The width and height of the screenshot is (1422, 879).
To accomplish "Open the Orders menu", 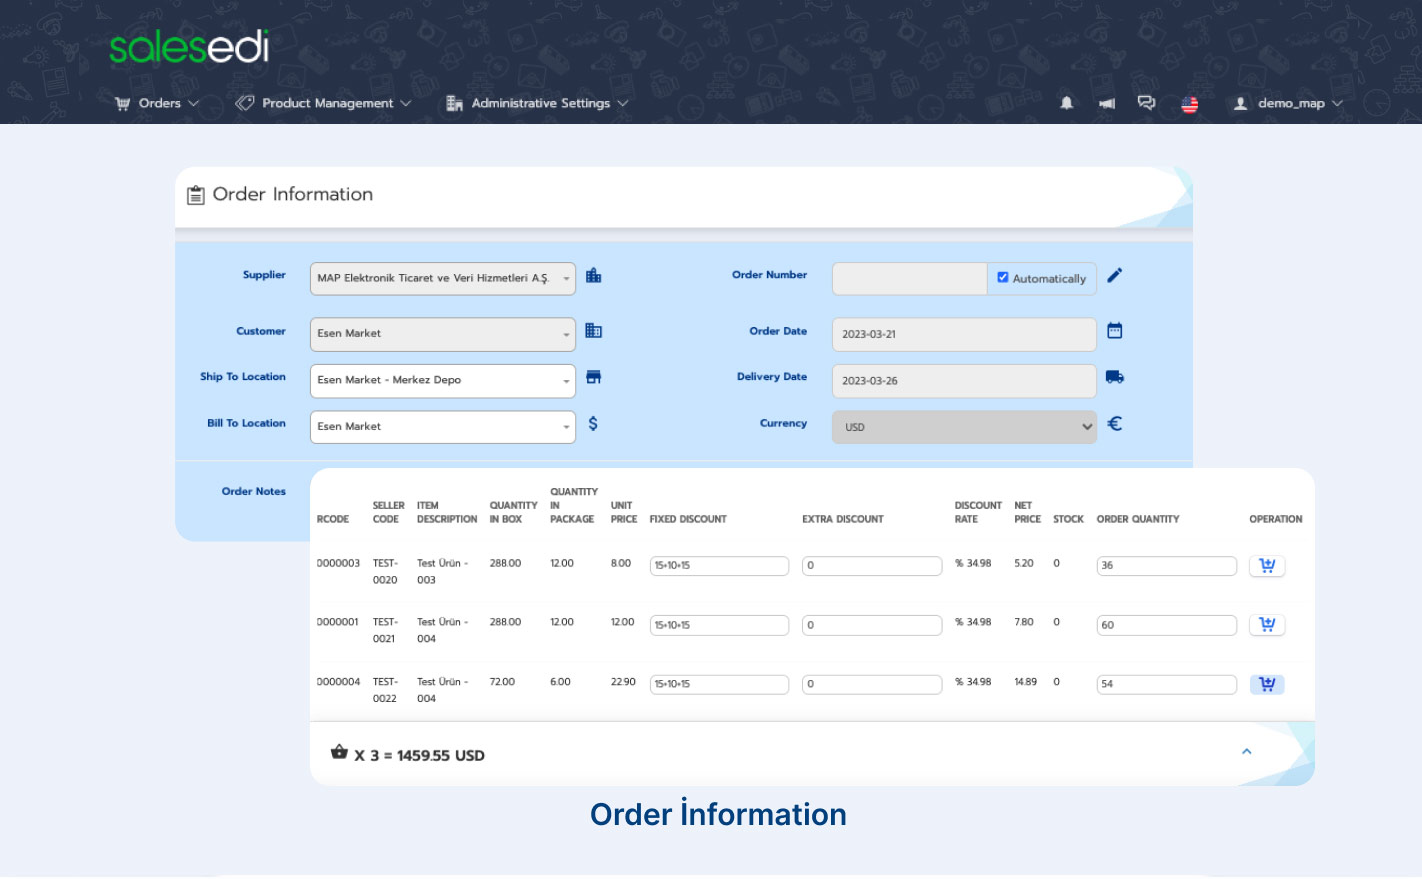I will click(x=158, y=103).
